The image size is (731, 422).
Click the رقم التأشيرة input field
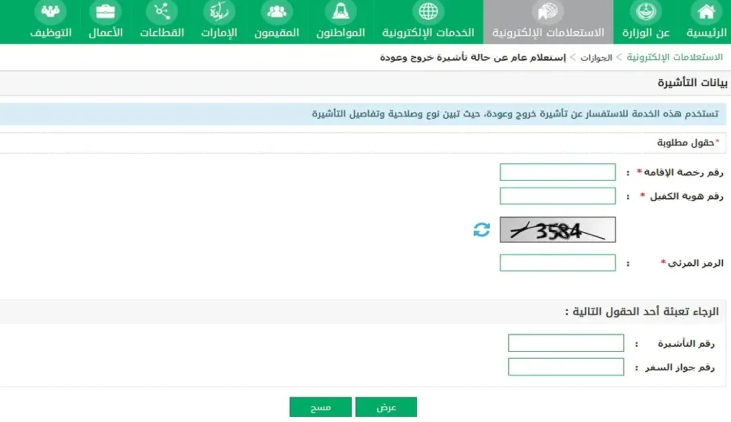click(x=566, y=343)
